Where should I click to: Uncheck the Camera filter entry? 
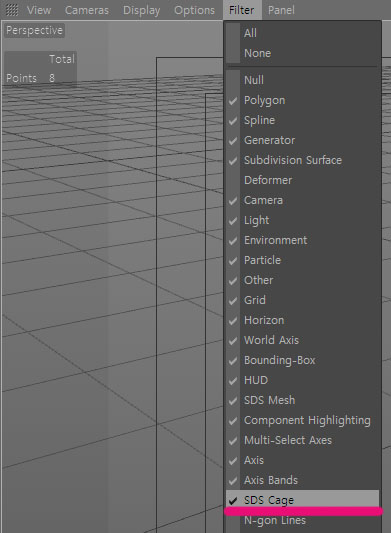[x=303, y=200]
